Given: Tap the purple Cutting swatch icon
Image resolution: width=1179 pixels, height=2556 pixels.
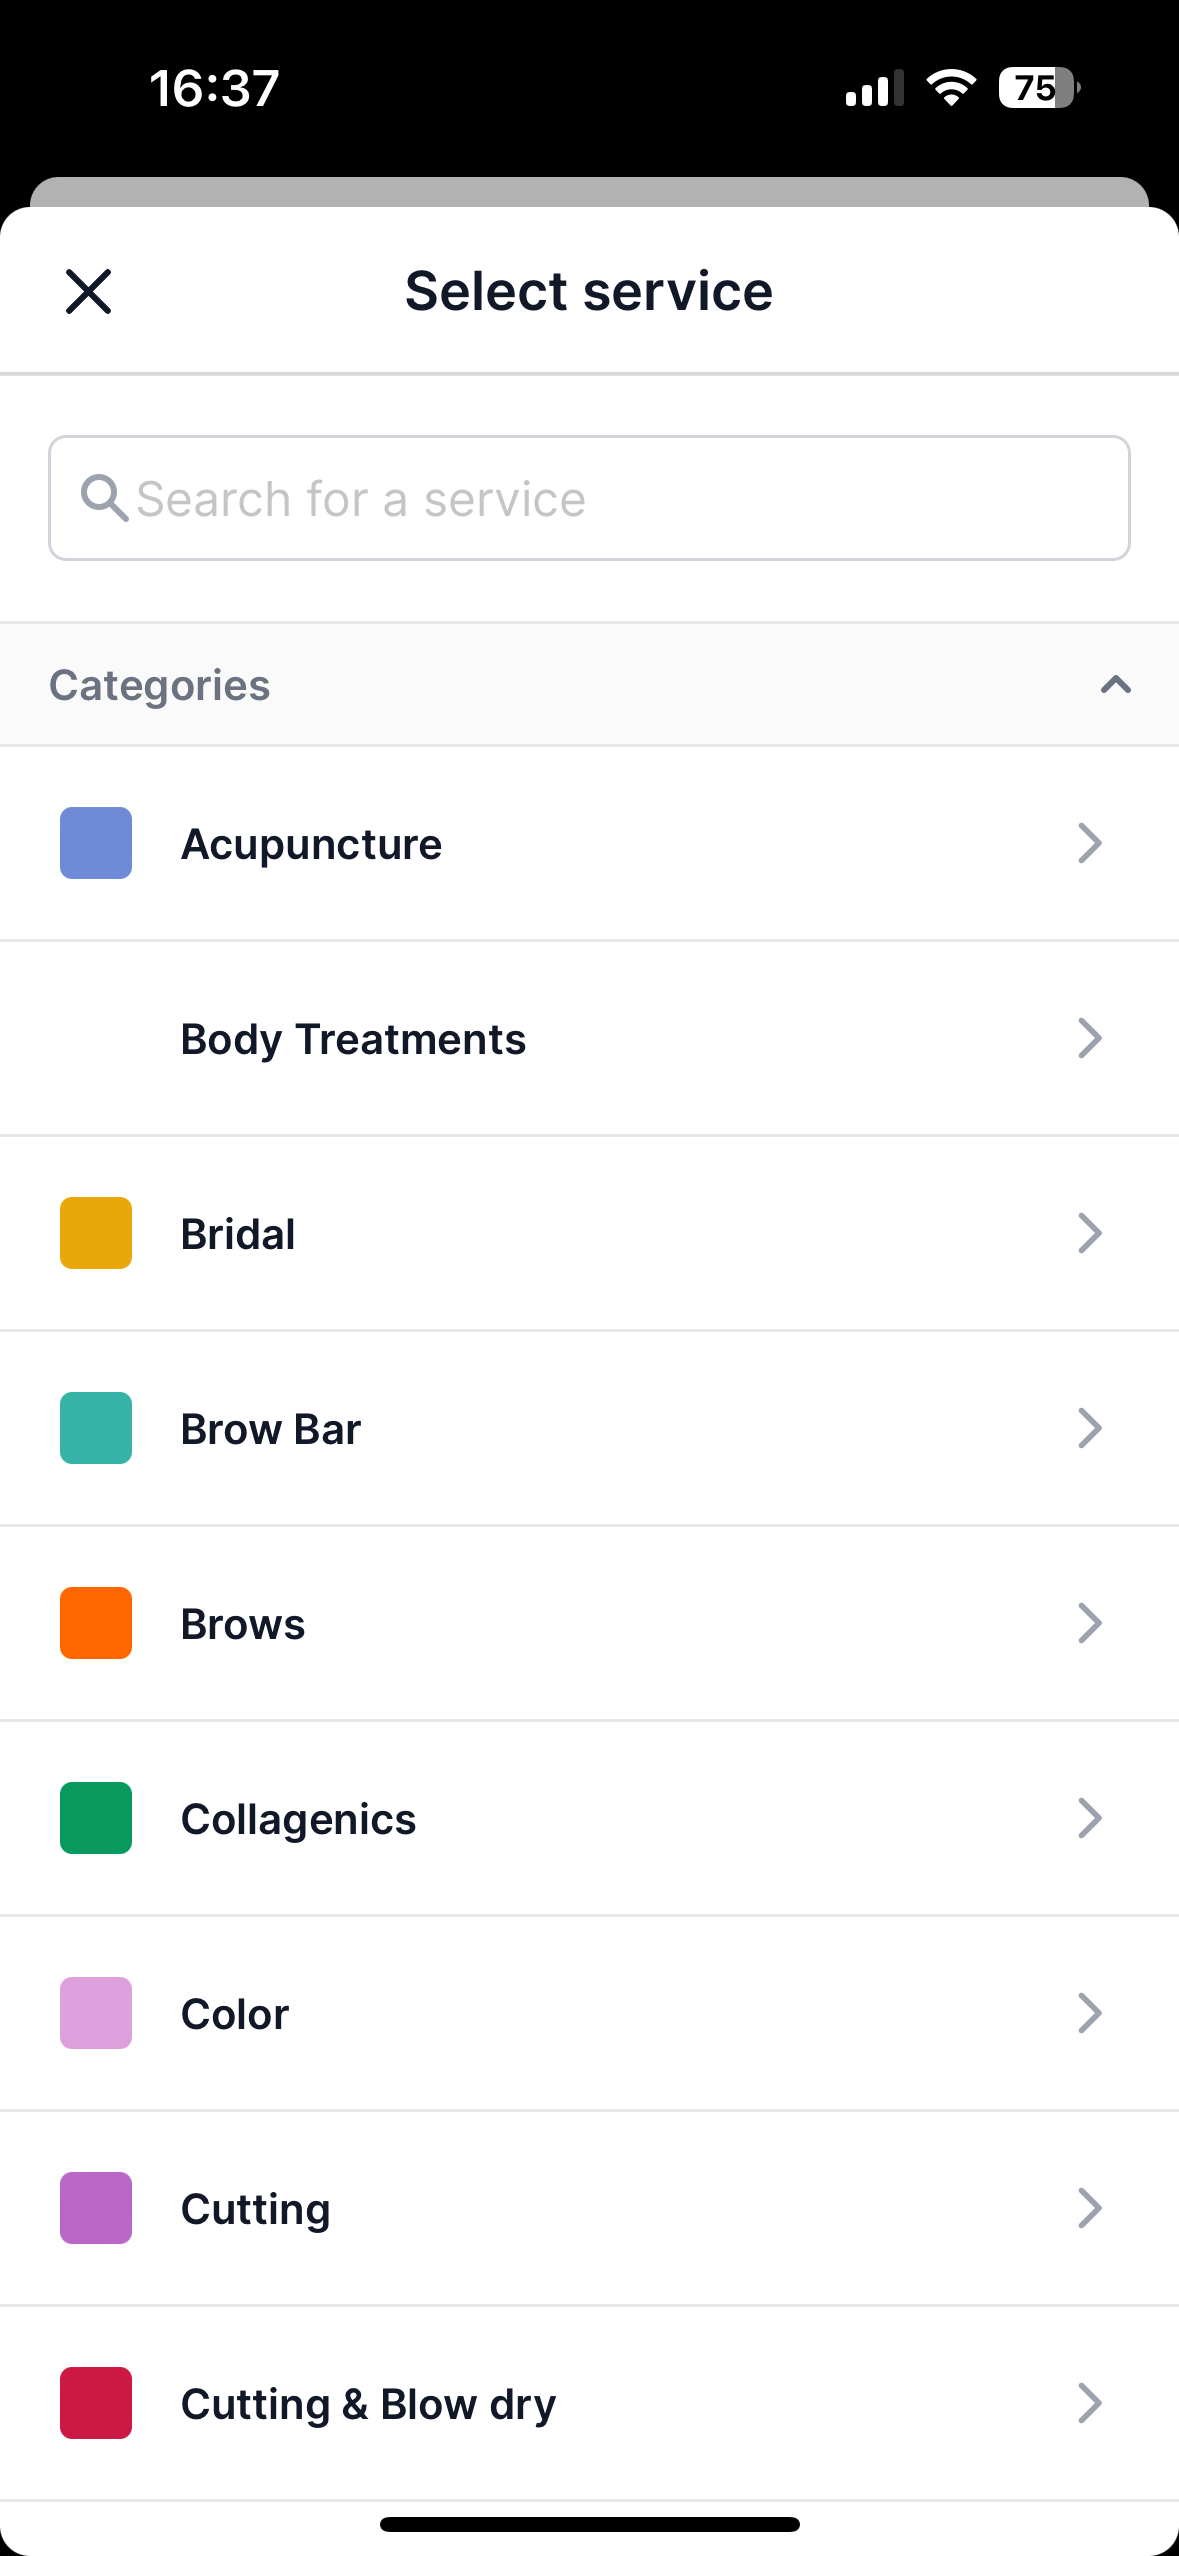Looking at the screenshot, I should pos(96,2208).
